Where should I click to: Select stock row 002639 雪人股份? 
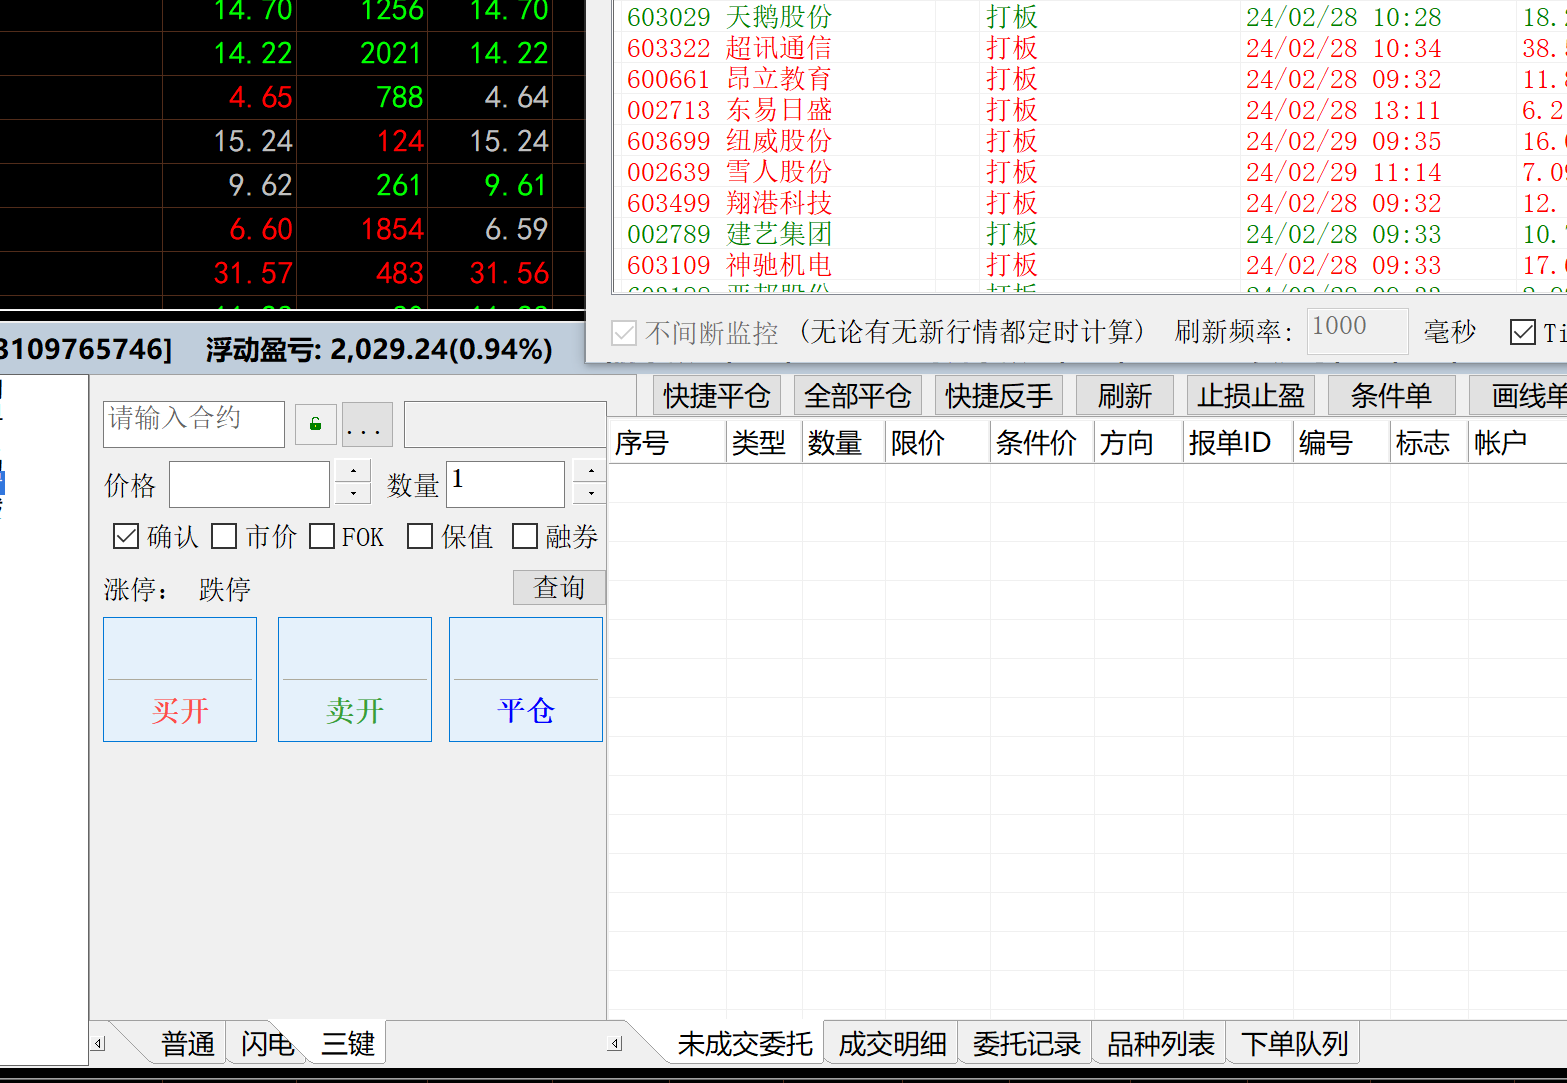1090,172
